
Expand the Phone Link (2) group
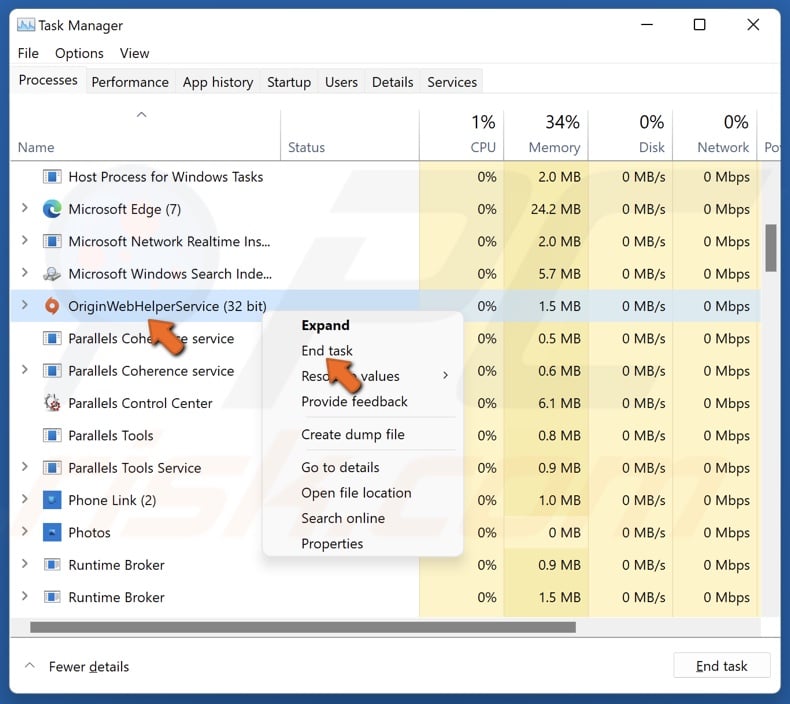click(x=24, y=499)
